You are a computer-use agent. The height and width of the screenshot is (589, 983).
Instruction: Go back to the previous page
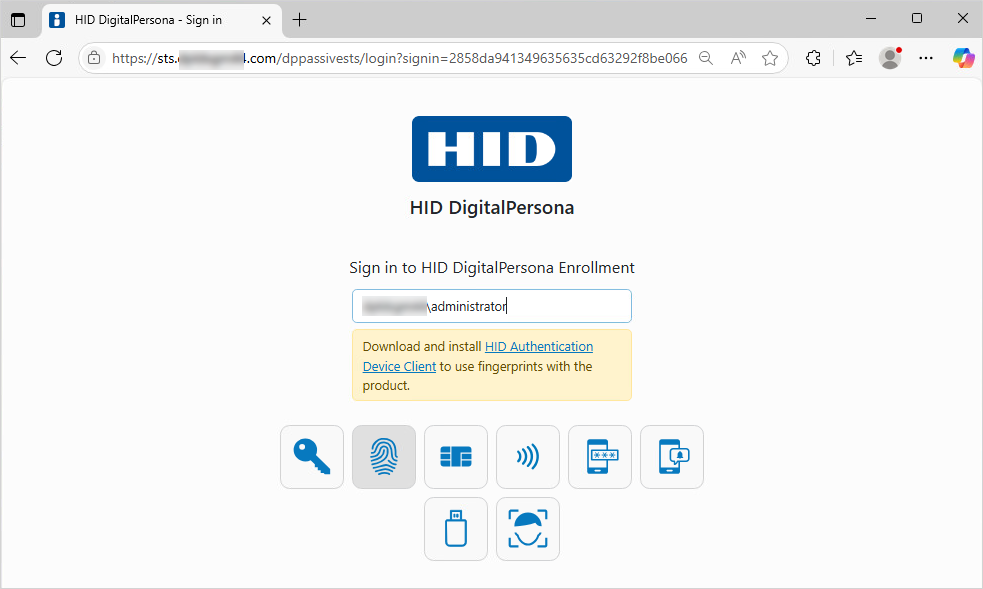(18, 58)
